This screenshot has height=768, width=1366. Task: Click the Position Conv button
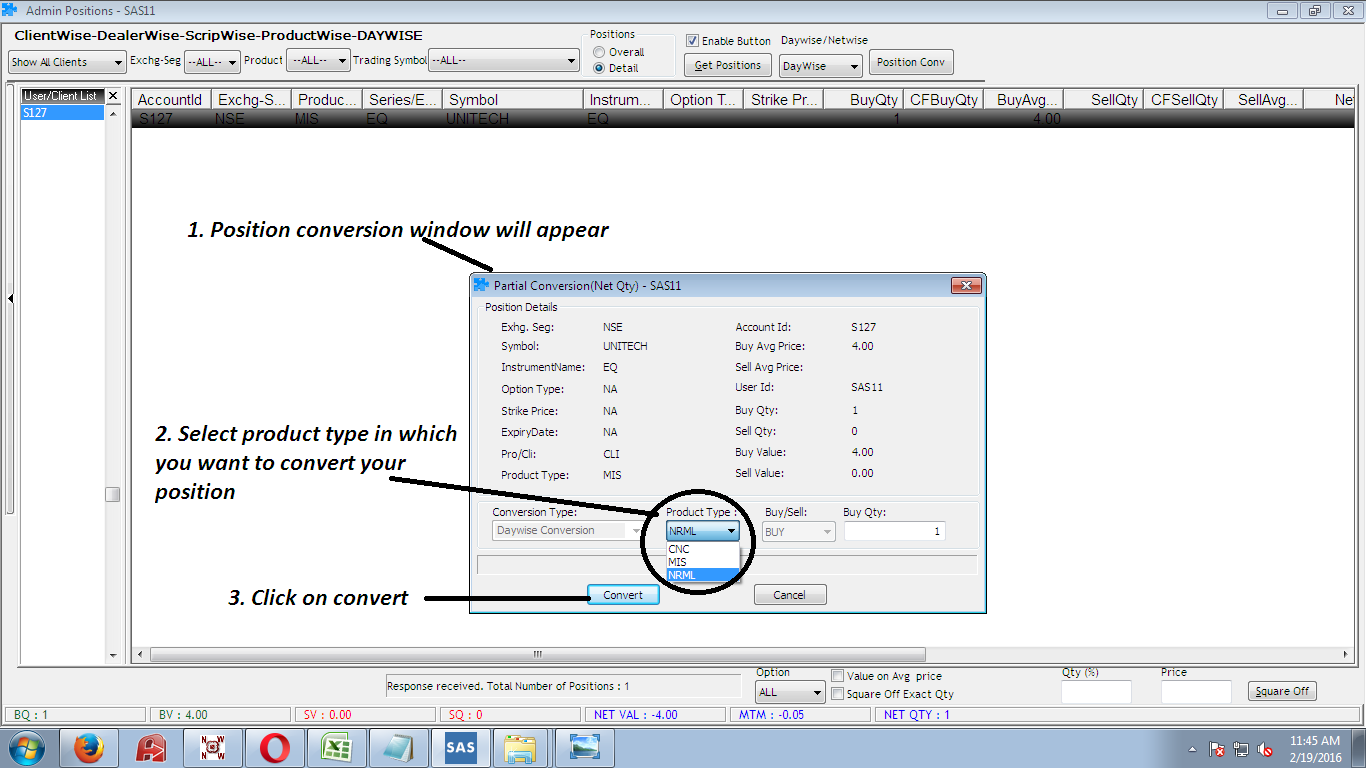[x=911, y=62]
